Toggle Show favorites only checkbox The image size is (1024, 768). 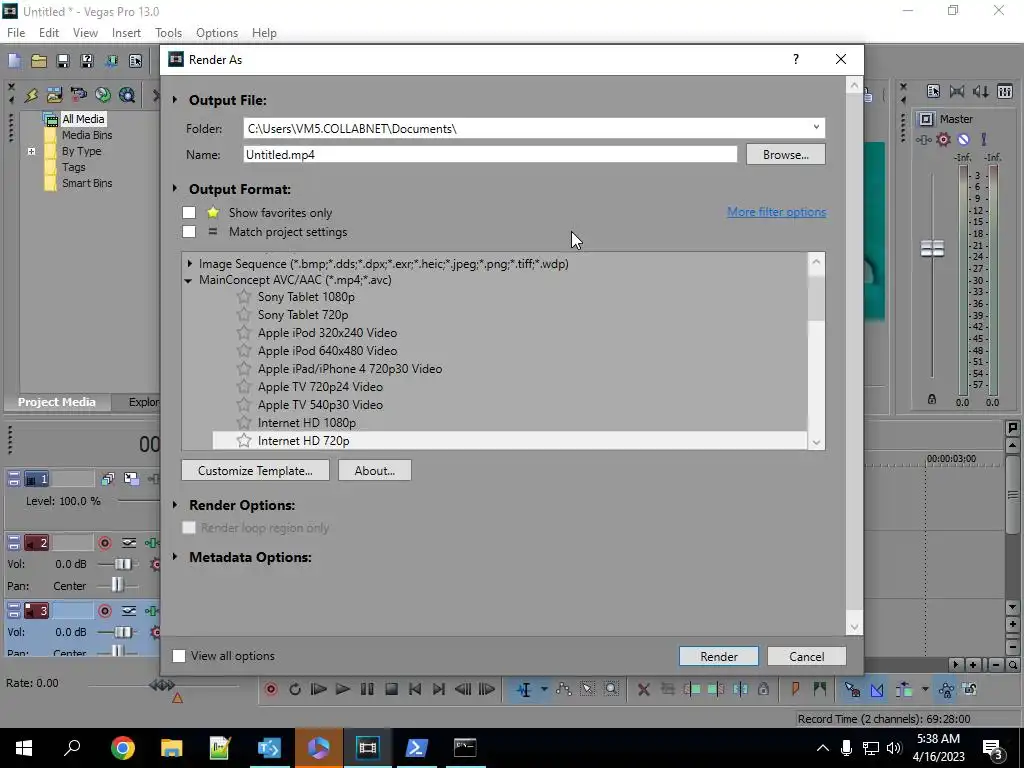click(x=189, y=213)
